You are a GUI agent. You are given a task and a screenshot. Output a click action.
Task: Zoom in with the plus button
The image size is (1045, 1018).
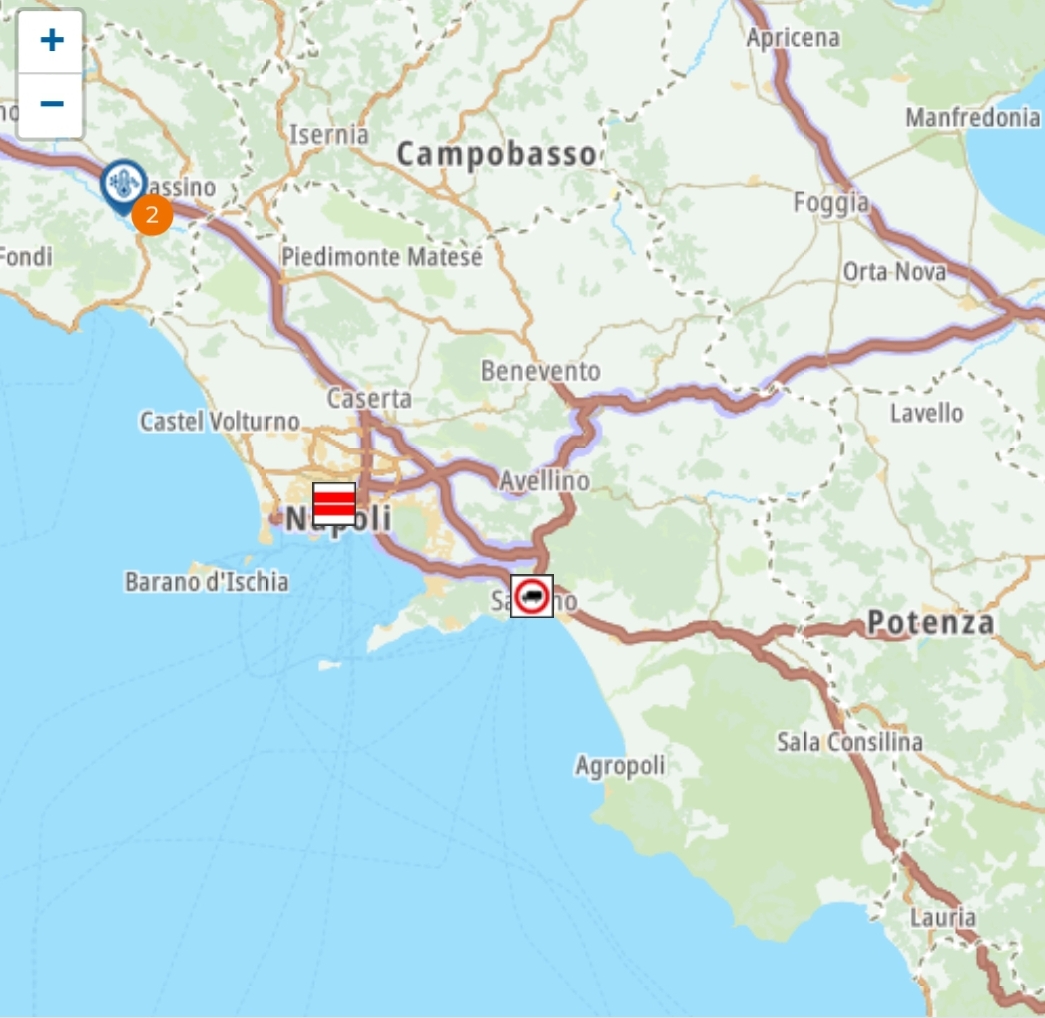pyautogui.click(x=51, y=41)
